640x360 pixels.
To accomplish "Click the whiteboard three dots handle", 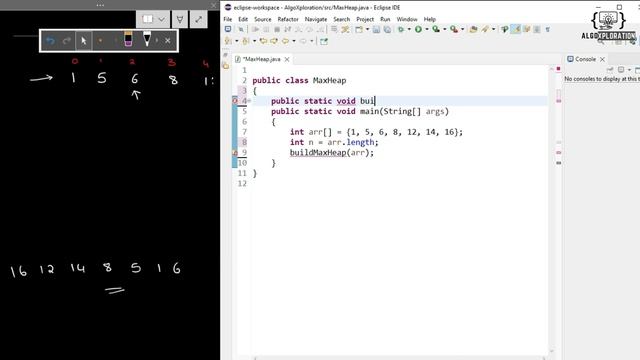I will (x=100, y=5).
